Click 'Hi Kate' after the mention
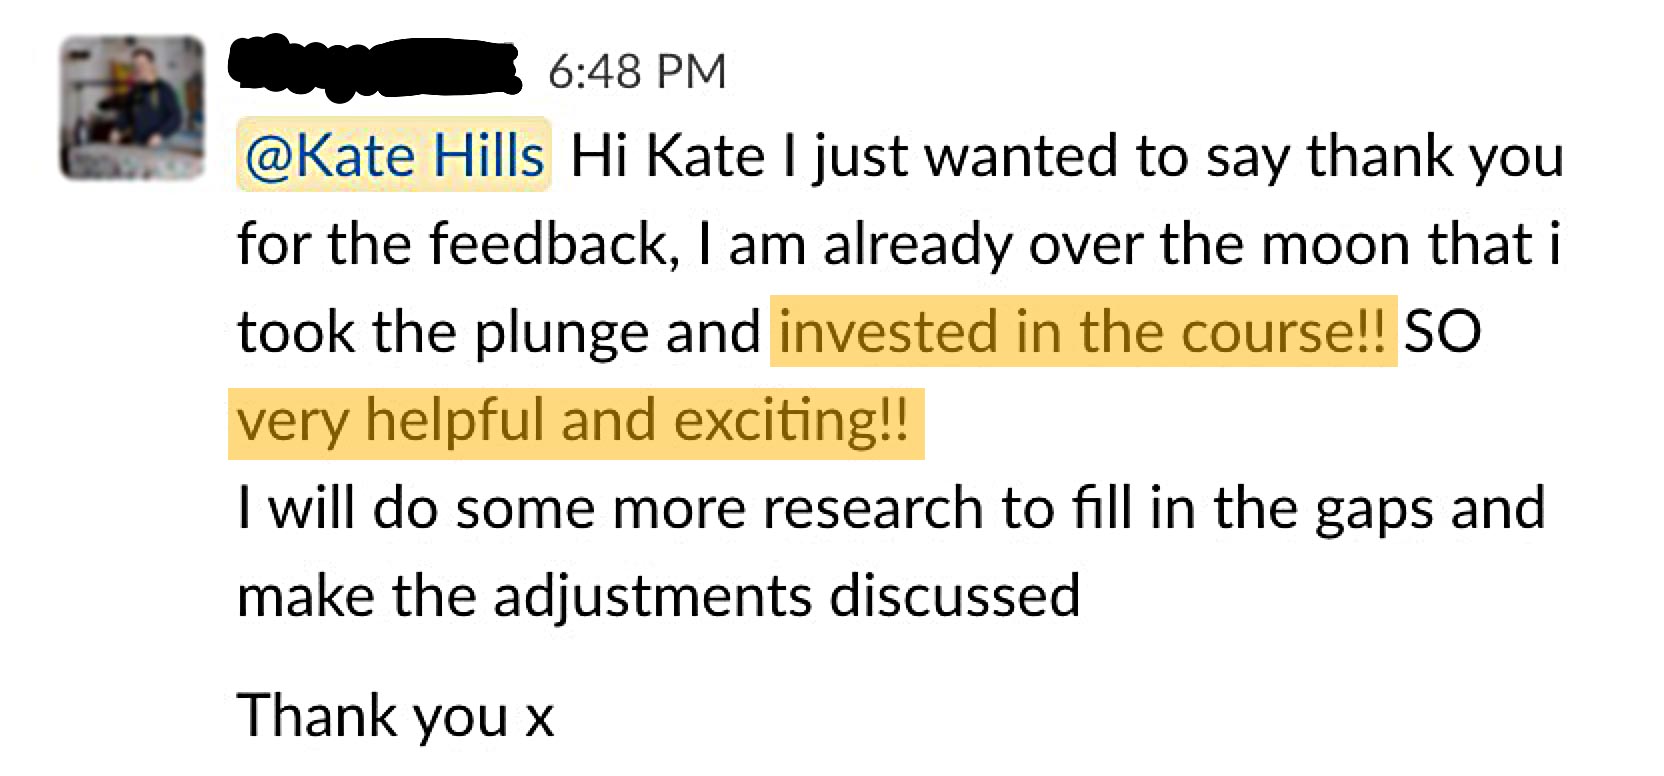The width and height of the screenshot is (1664, 776). click(668, 157)
